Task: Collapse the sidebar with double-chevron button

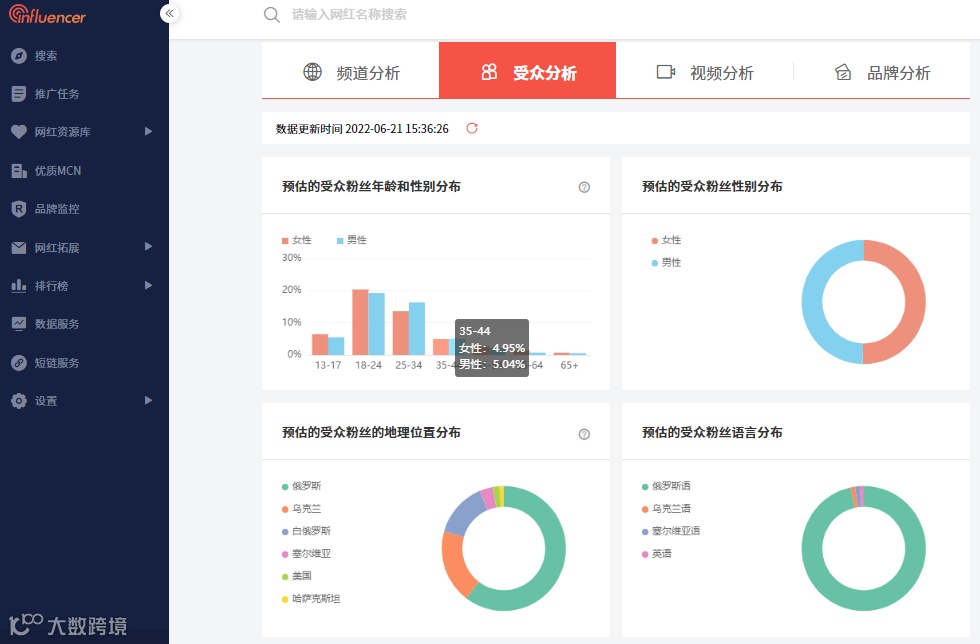Action: point(169,13)
